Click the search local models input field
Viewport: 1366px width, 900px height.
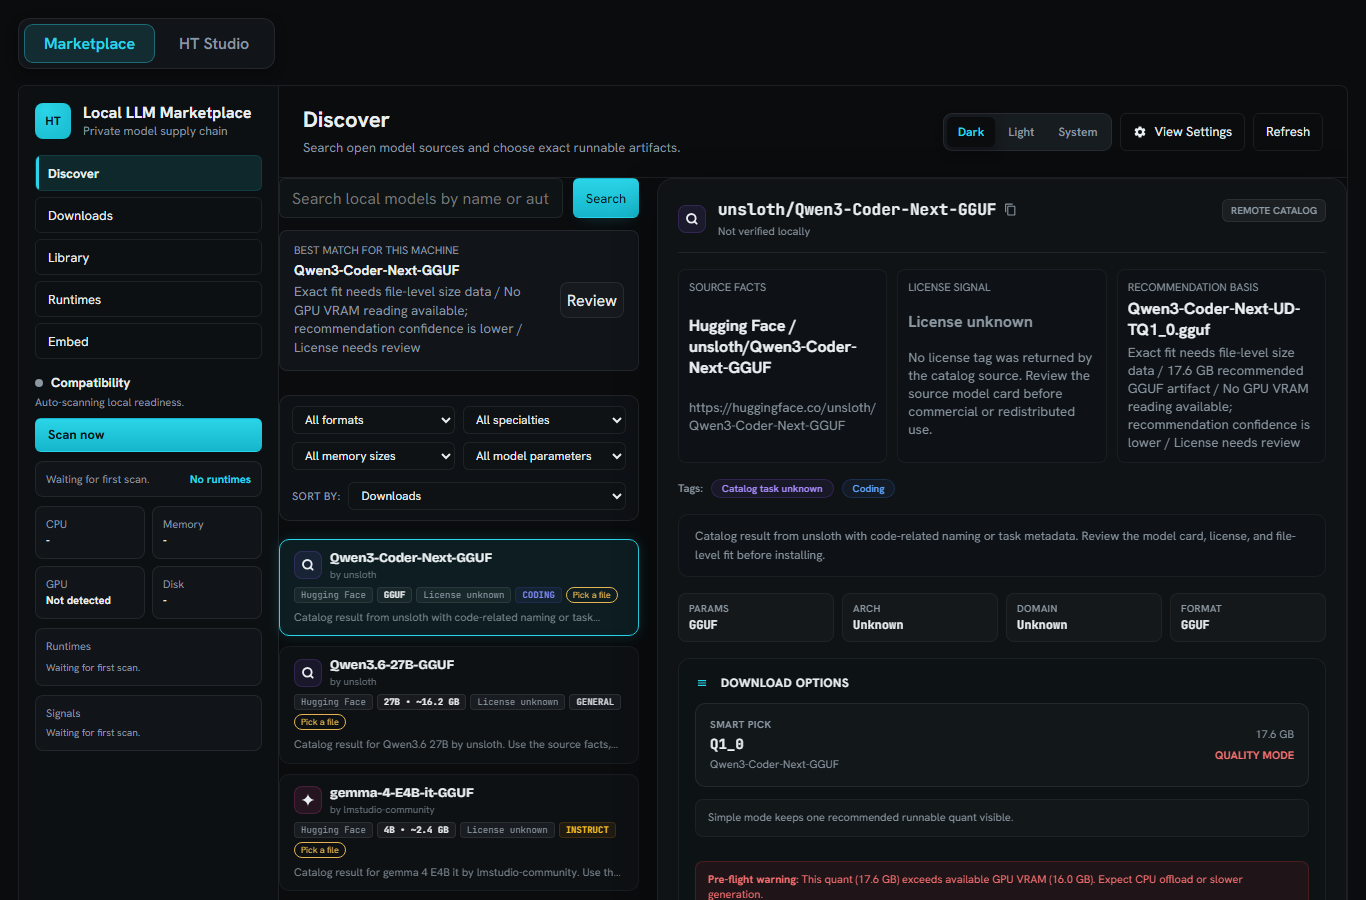[x=421, y=199]
